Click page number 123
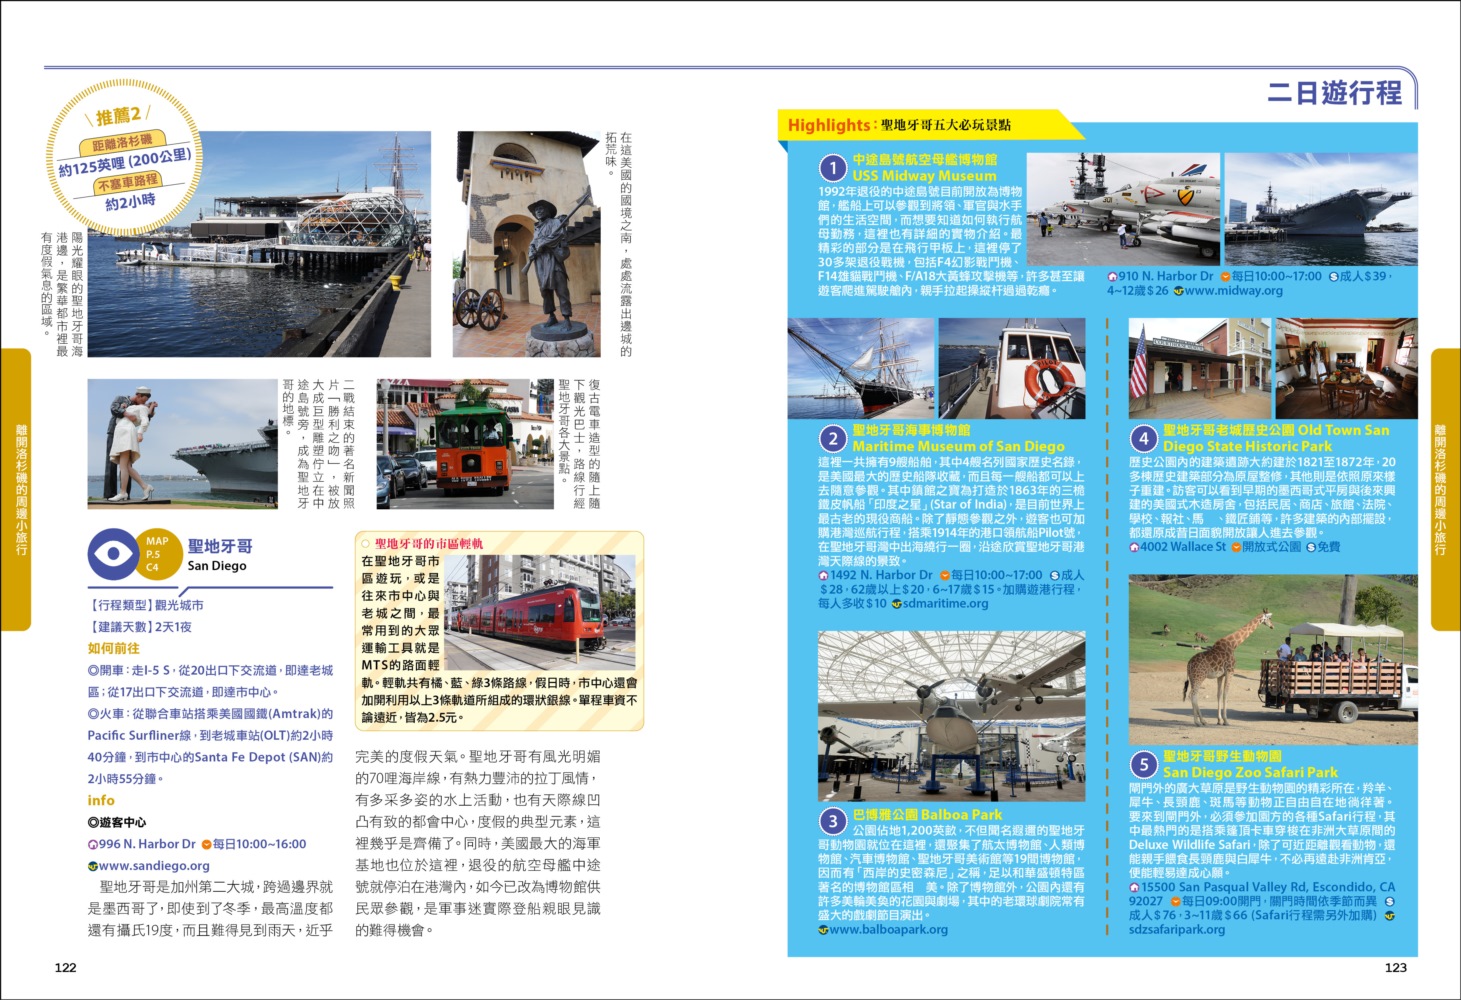1461x1000 pixels. pyautogui.click(x=1395, y=967)
